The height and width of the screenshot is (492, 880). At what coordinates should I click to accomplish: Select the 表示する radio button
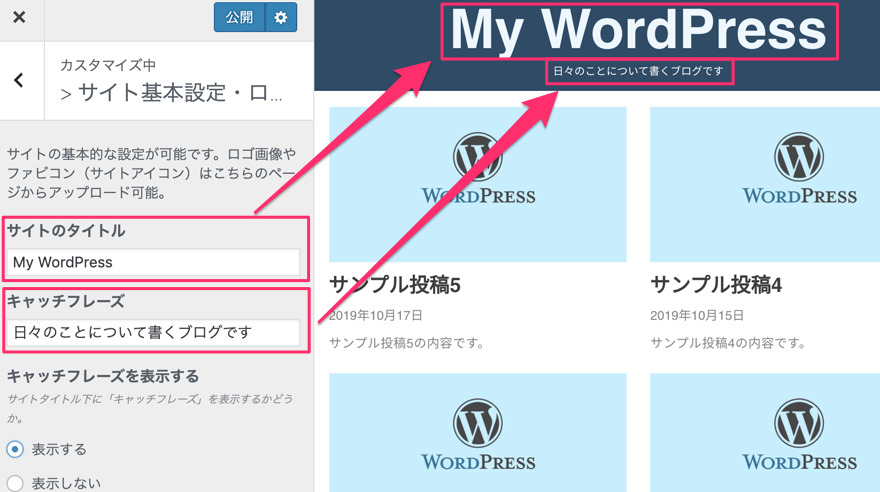point(15,449)
